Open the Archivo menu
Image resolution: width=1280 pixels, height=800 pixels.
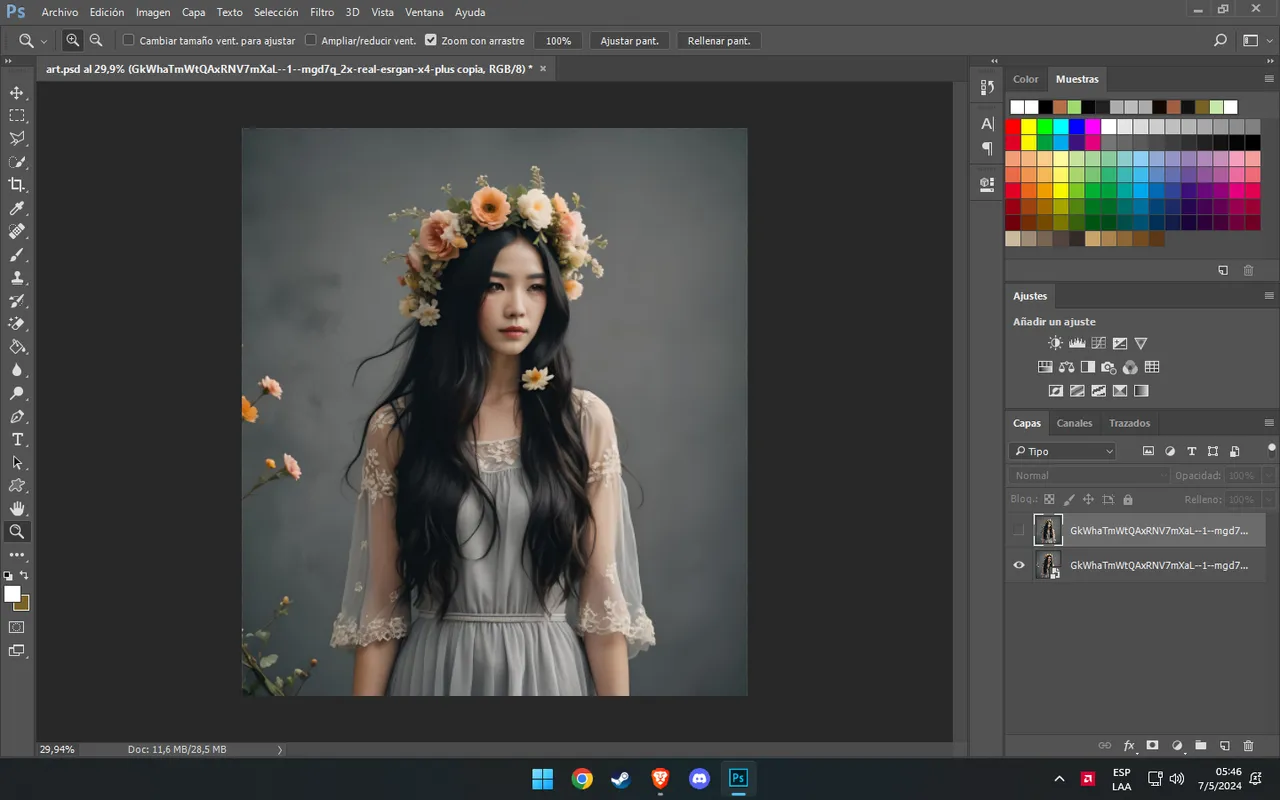pyautogui.click(x=60, y=12)
